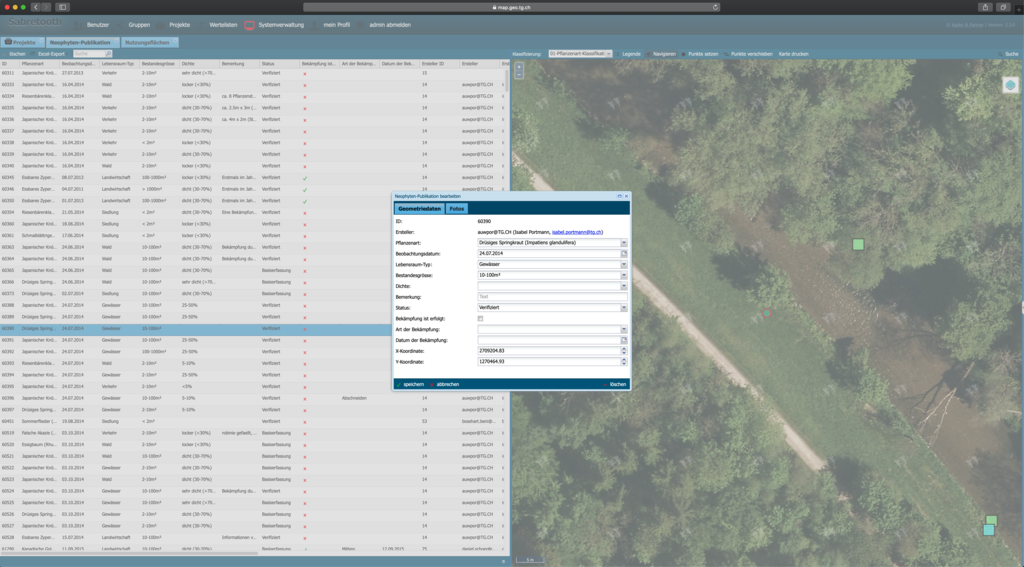Close the Nutzungsflächen tab
The width and height of the screenshot is (1024, 567).
(x=174, y=40)
